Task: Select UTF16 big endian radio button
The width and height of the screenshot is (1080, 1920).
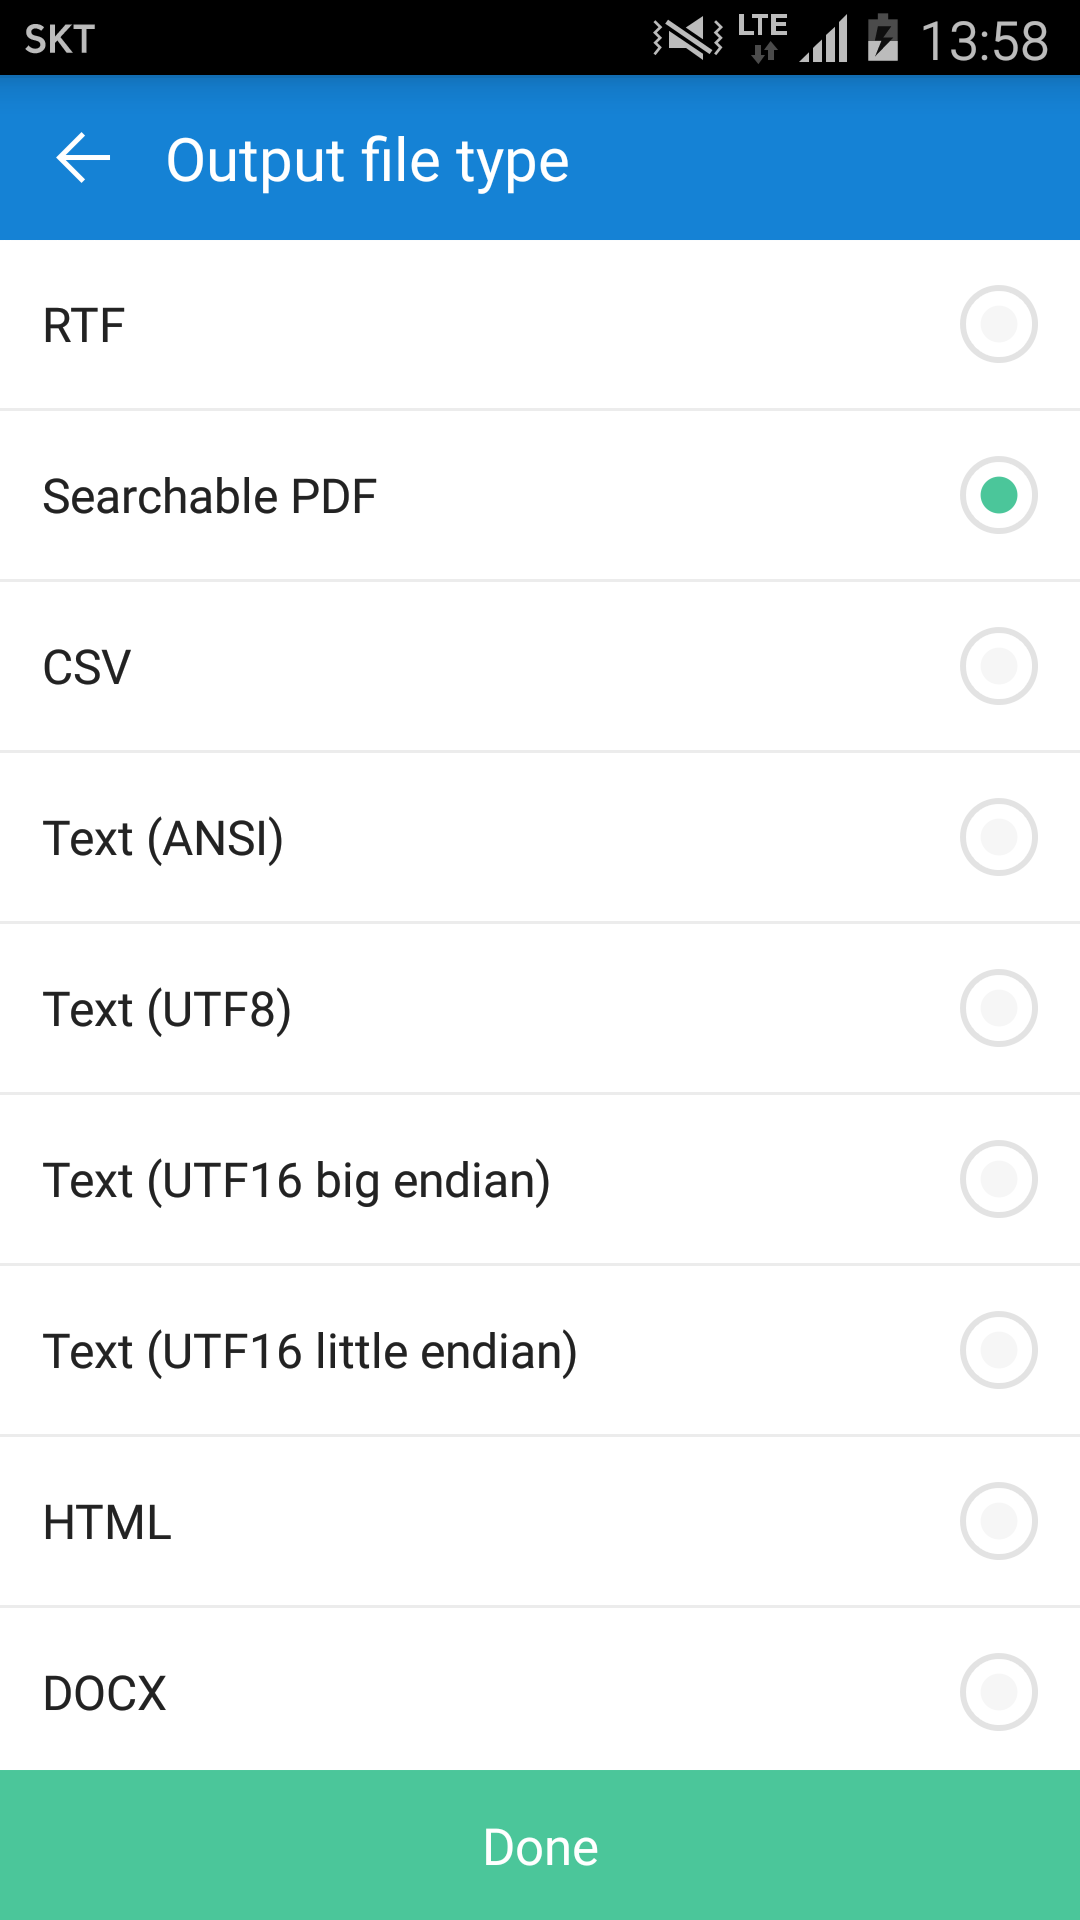Action: [998, 1179]
